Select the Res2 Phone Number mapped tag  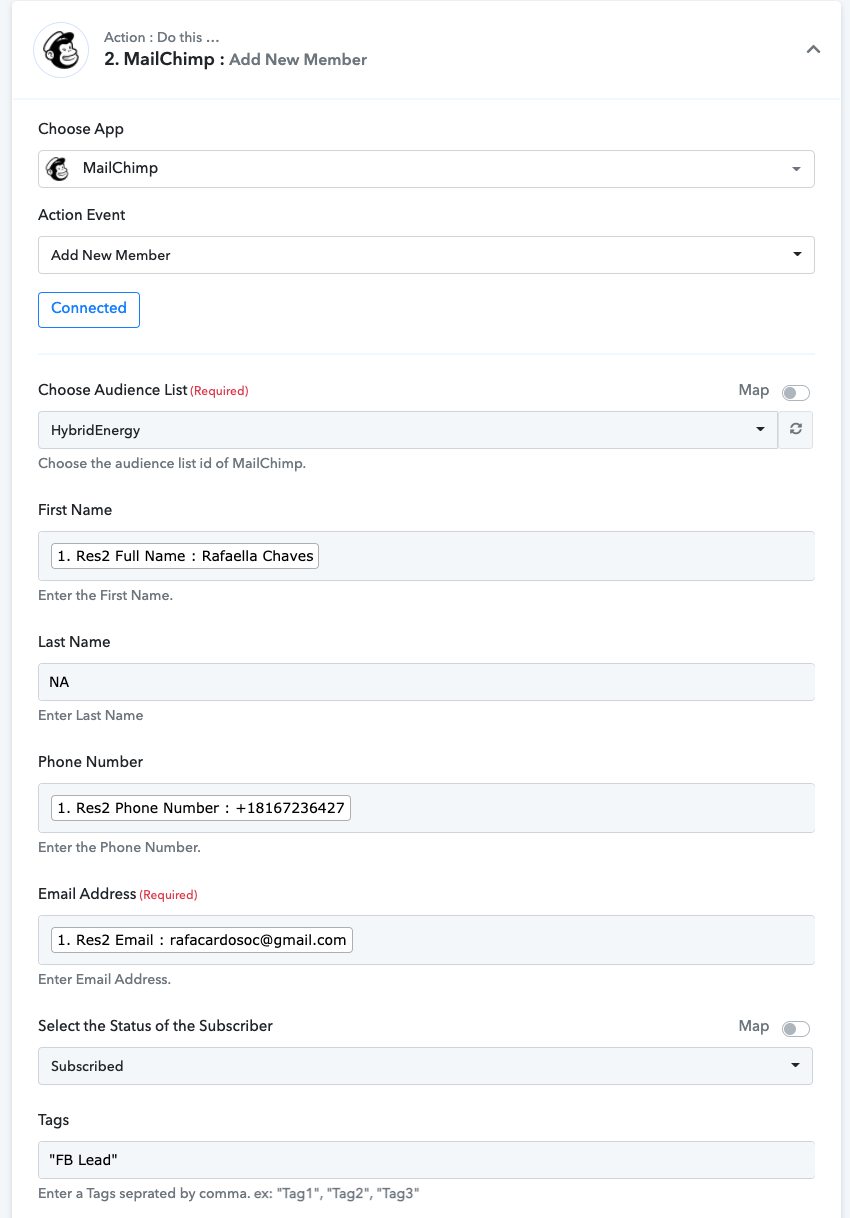[201, 808]
